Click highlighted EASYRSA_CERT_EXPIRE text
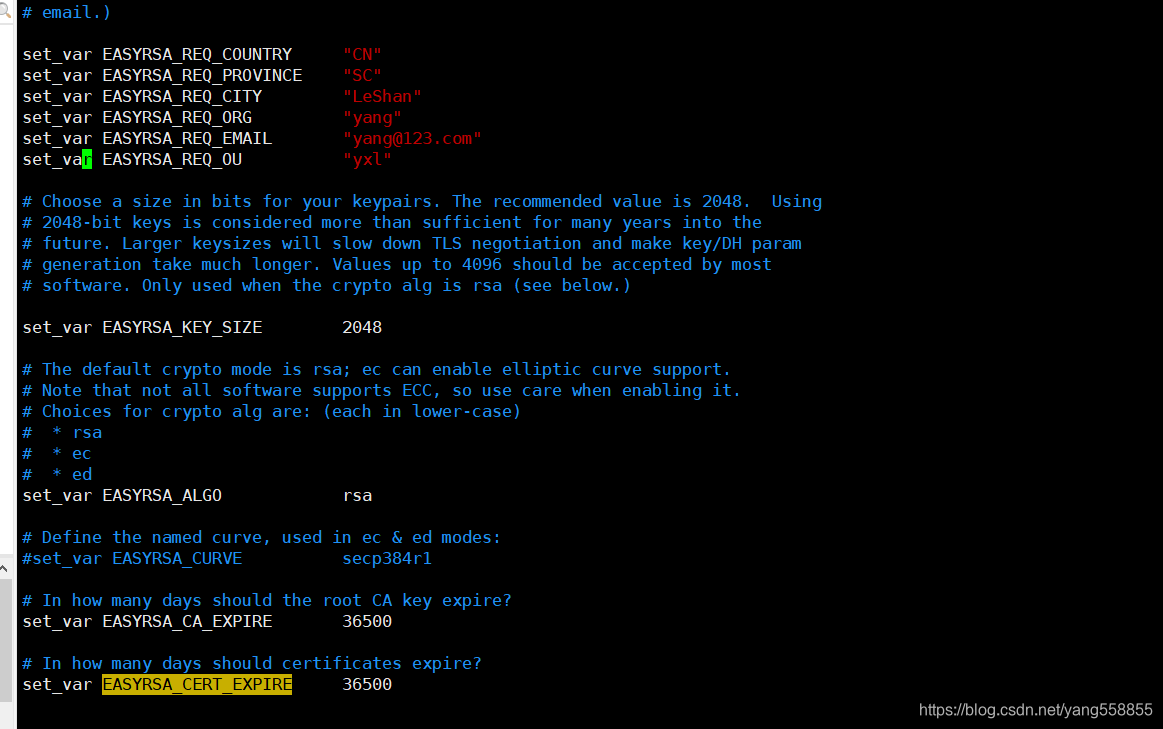Image resolution: width=1163 pixels, height=729 pixels. (197, 685)
